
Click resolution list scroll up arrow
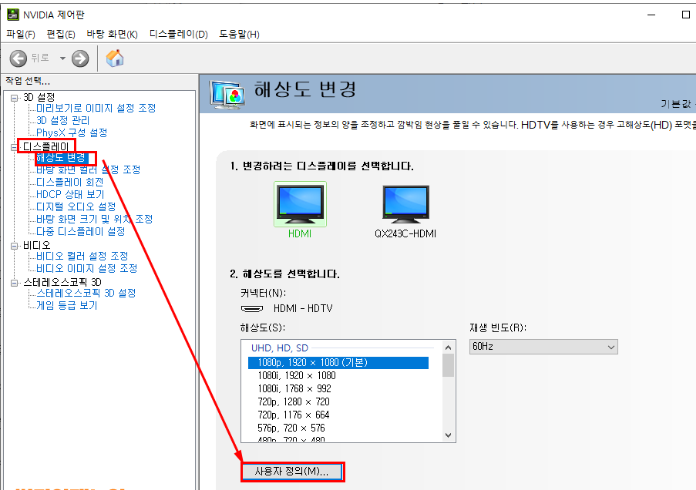(x=448, y=348)
